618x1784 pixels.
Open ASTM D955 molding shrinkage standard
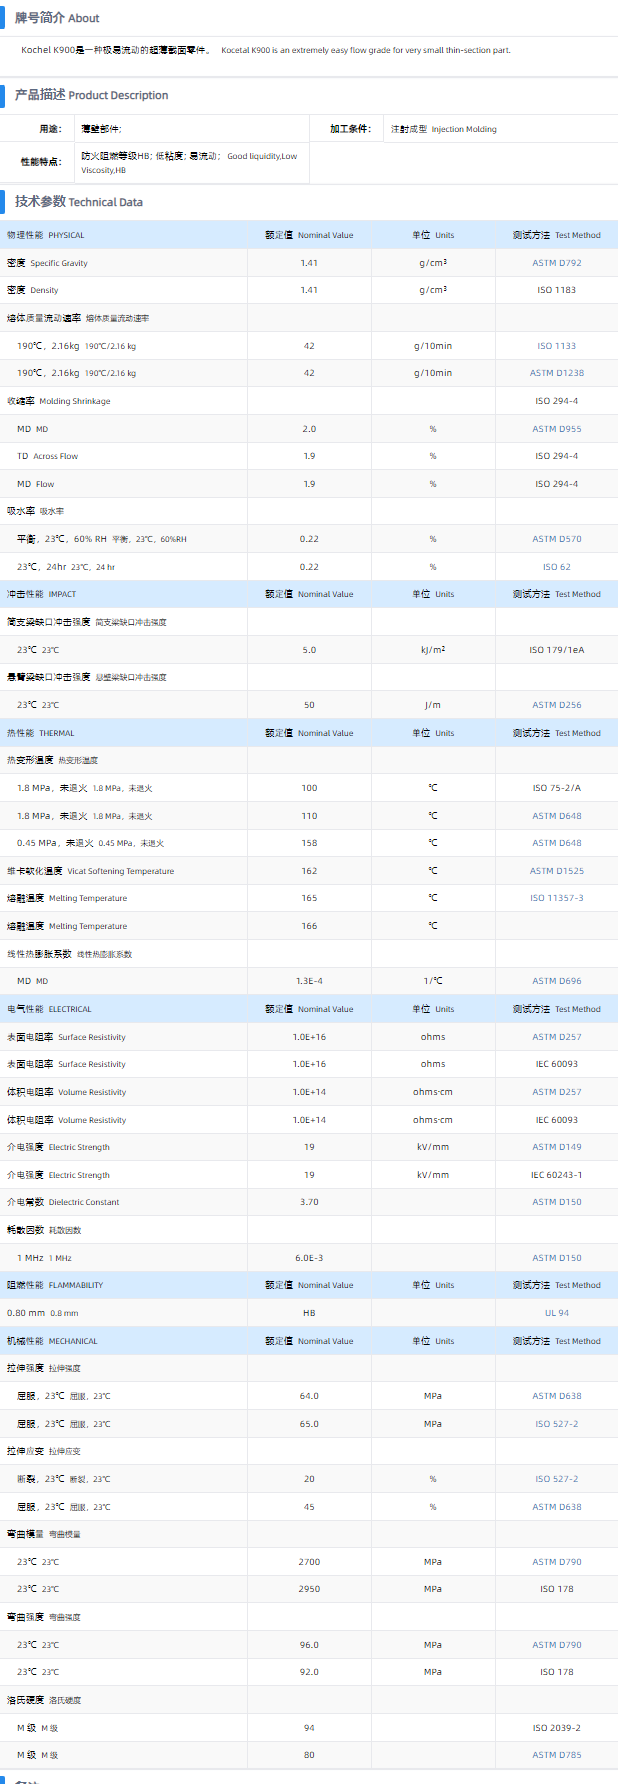tap(556, 429)
